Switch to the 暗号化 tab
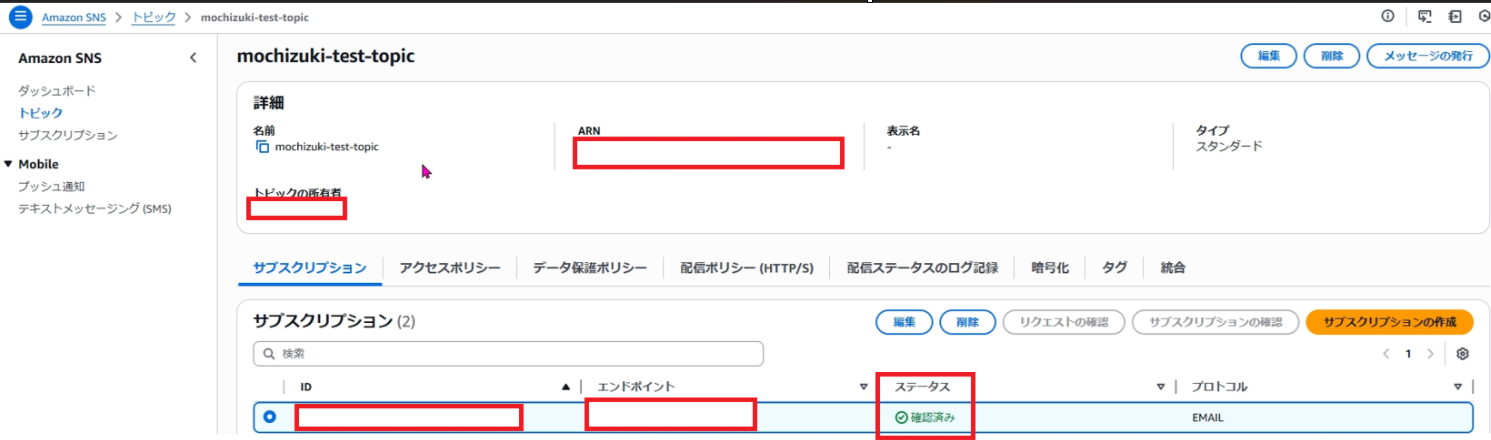The image size is (1491, 440). click(x=1050, y=268)
